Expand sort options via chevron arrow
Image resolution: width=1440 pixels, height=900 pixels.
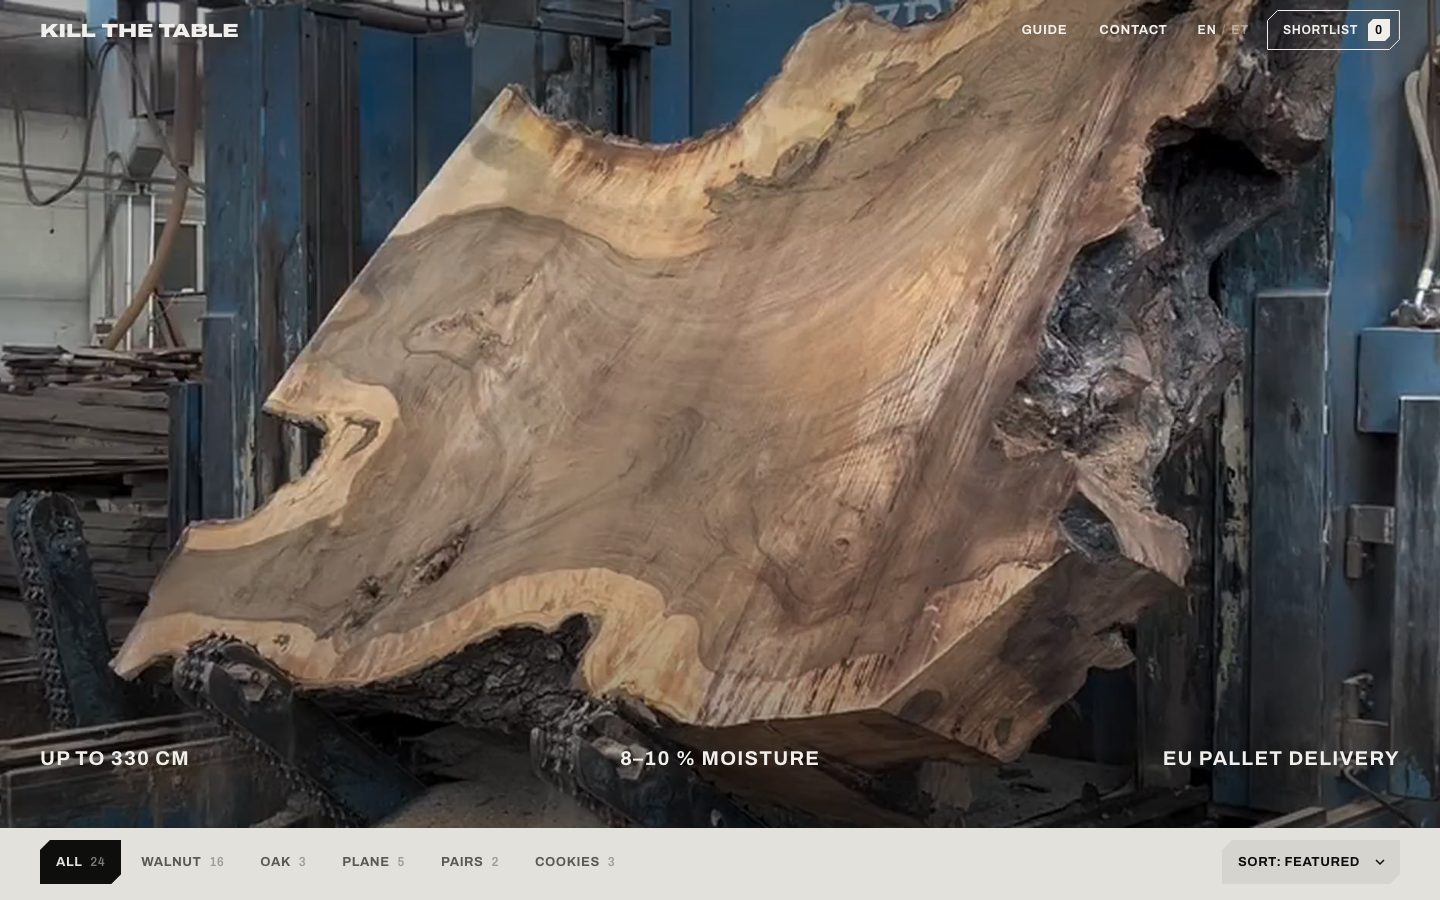(x=1380, y=862)
